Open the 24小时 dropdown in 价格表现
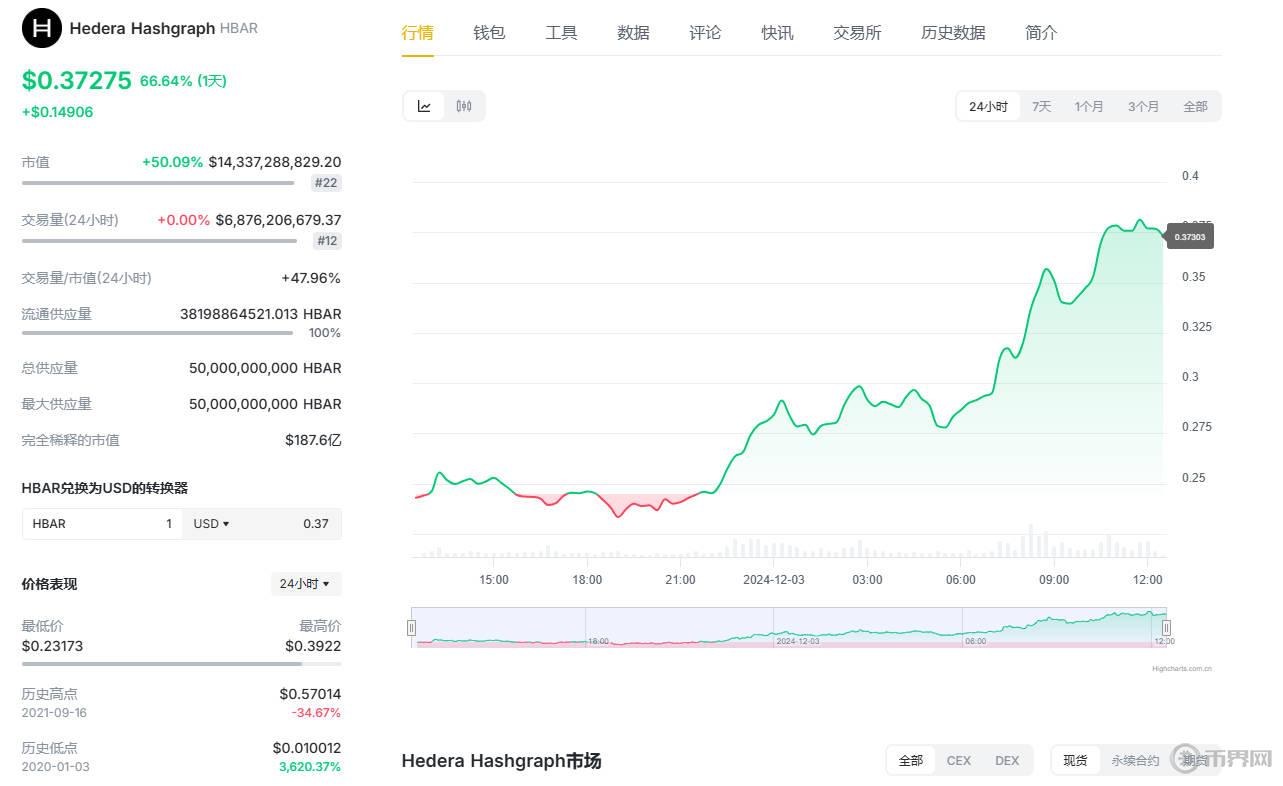Screen dimensions: 1283x786 (x=306, y=583)
